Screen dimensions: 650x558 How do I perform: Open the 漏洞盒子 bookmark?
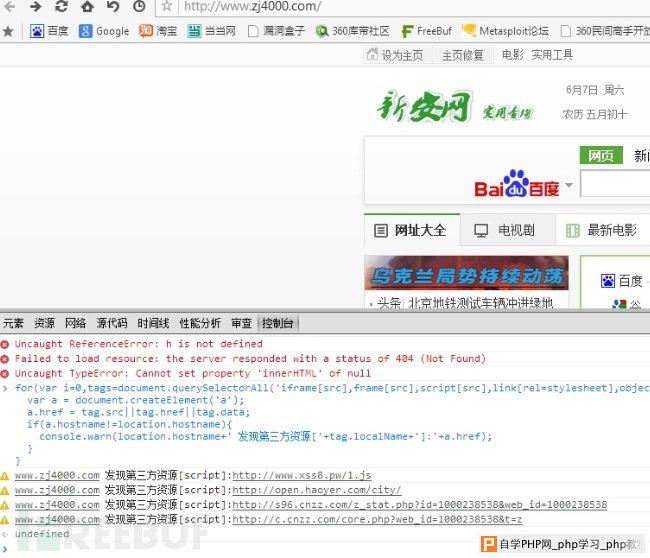pos(276,31)
